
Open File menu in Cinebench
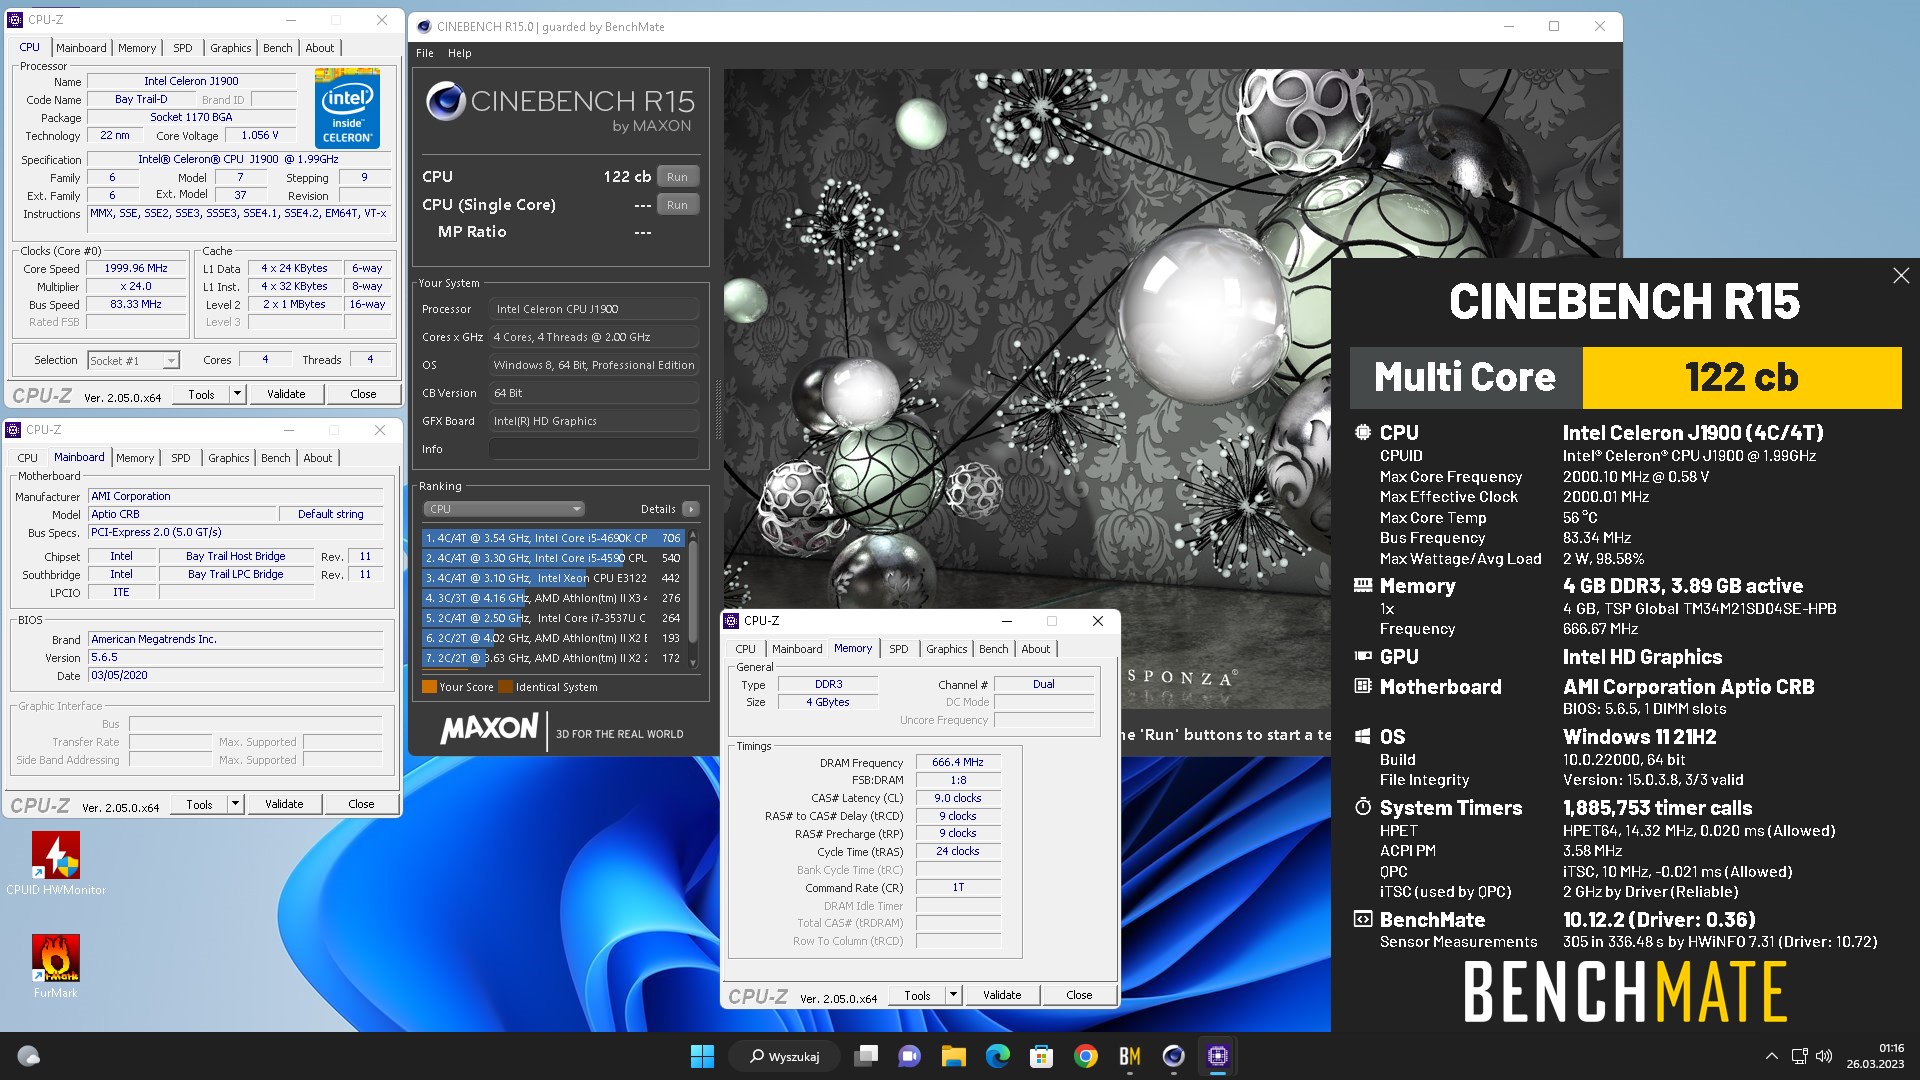[x=425, y=53]
